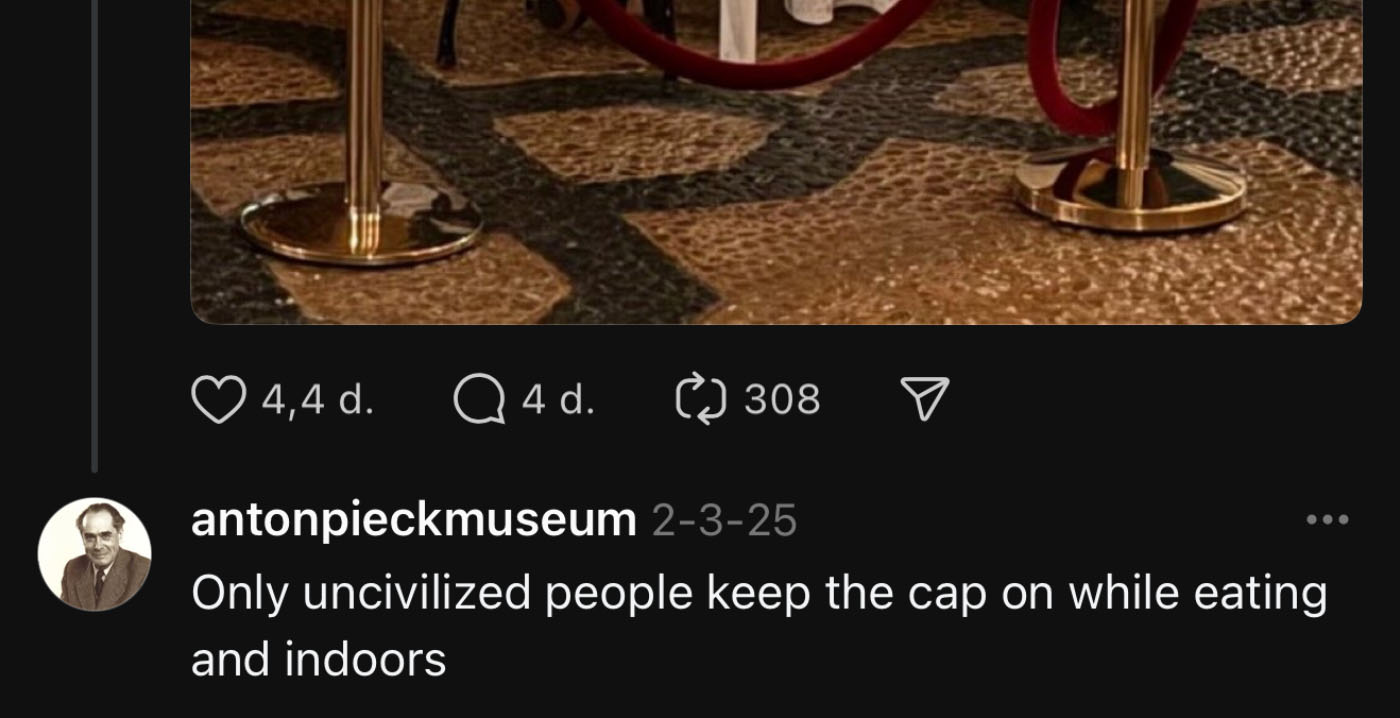1400x718 pixels.
Task: Open the three-dot menu on antonpieckmuseum's reply
Action: (1328, 519)
